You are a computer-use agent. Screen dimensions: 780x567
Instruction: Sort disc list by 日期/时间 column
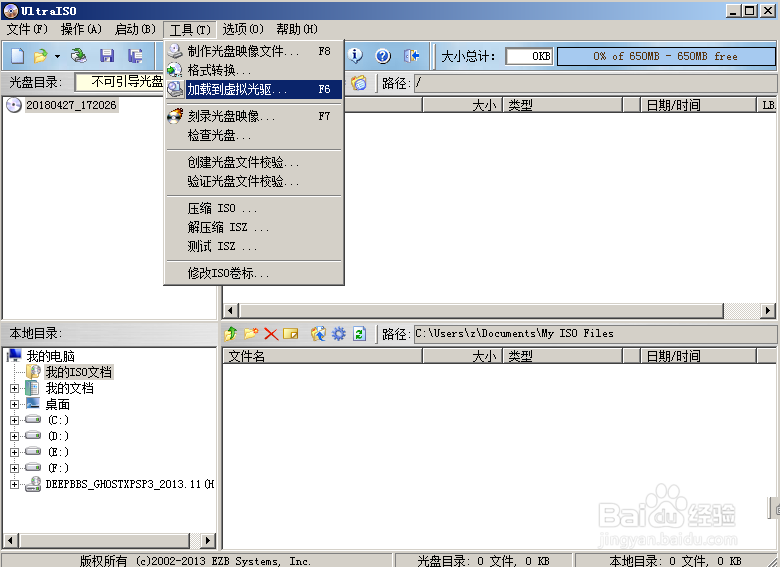point(698,105)
